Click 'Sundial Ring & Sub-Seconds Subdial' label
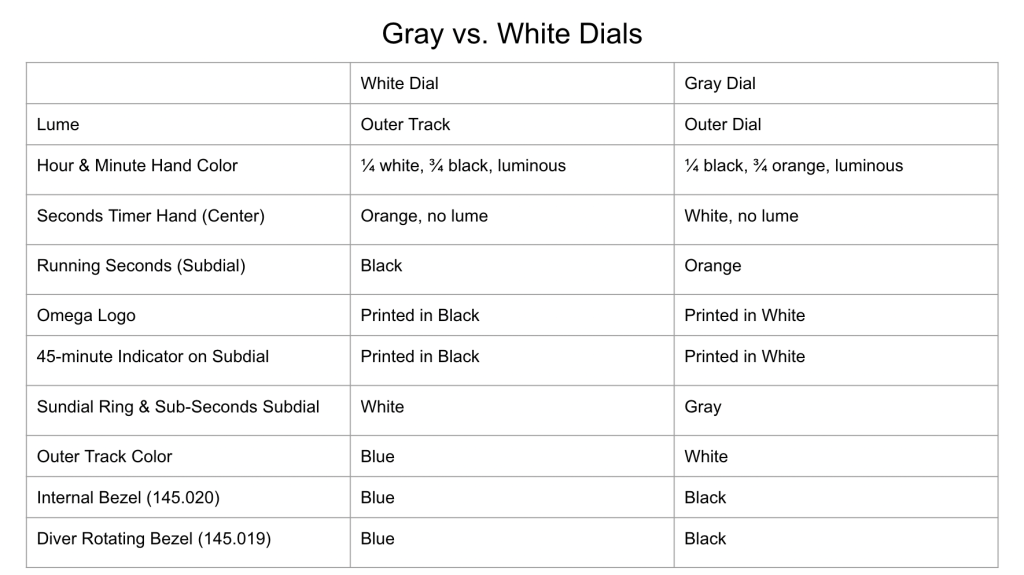This screenshot has width=1024, height=575. coord(178,407)
